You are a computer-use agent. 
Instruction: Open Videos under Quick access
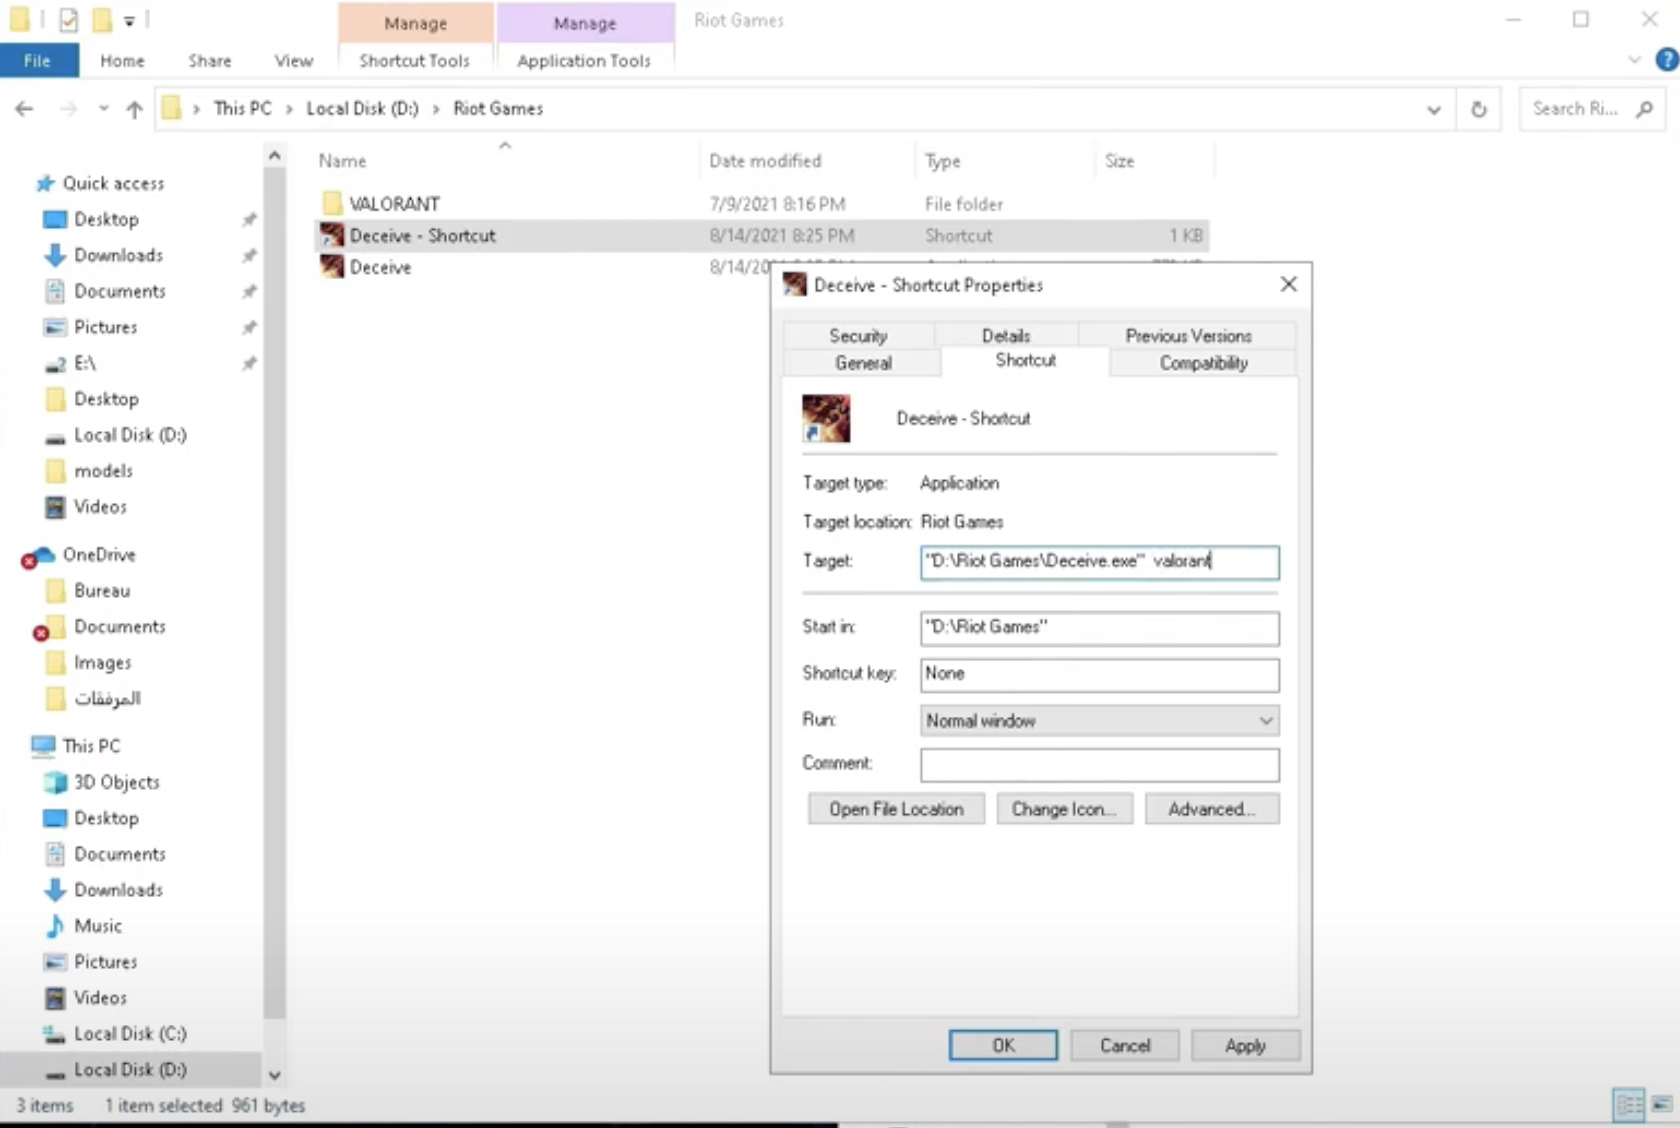[x=100, y=507]
